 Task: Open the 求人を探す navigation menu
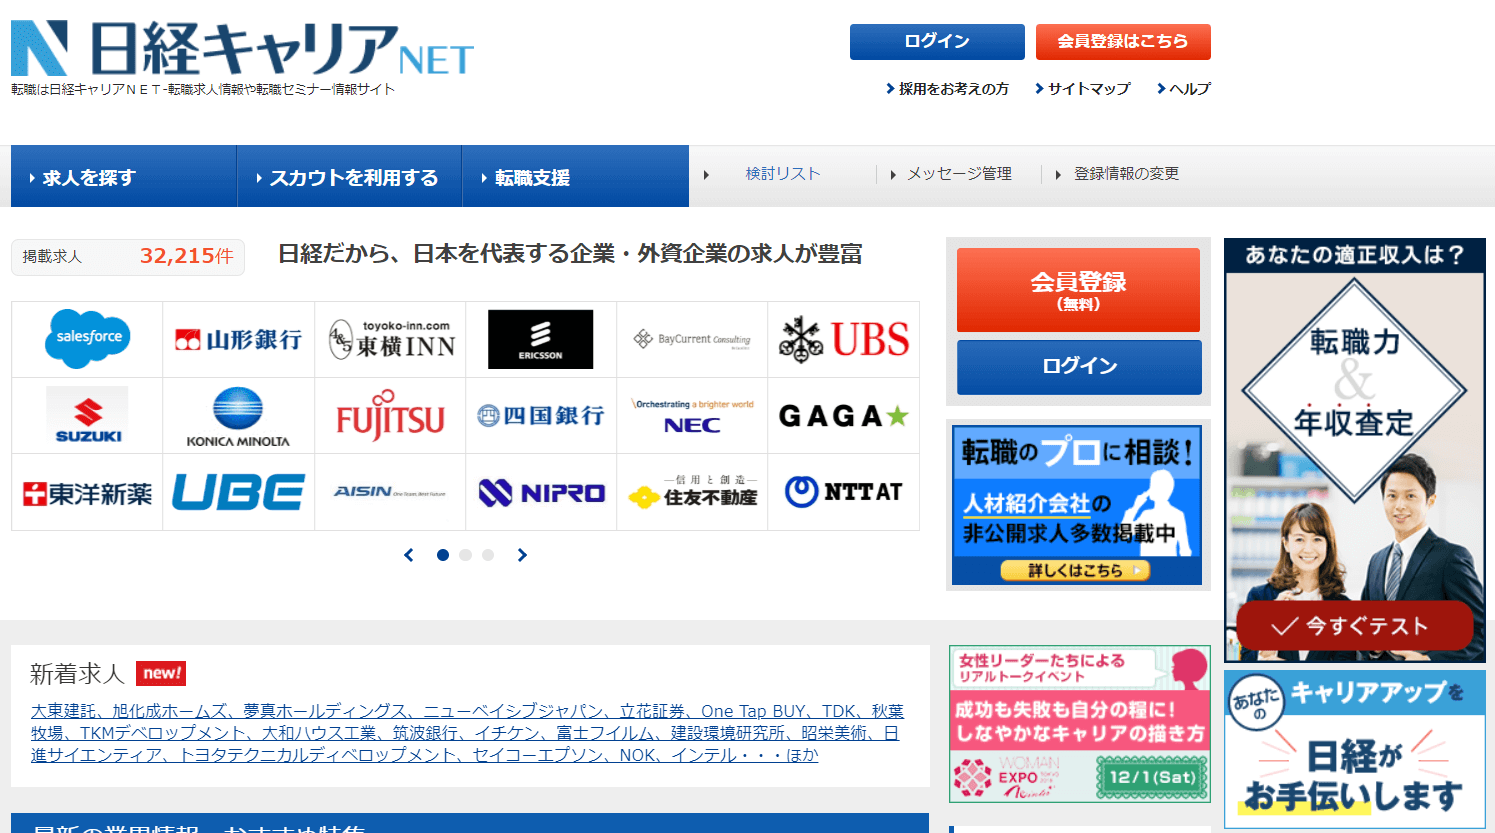[124, 177]
